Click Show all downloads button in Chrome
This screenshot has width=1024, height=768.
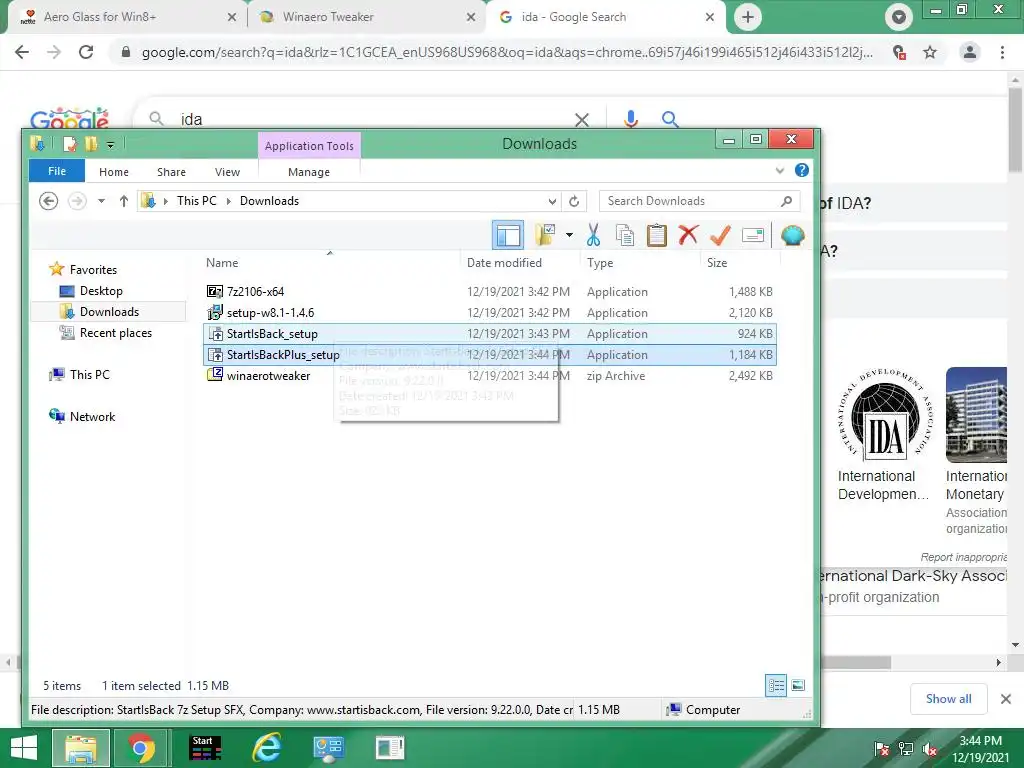(948, 699)
